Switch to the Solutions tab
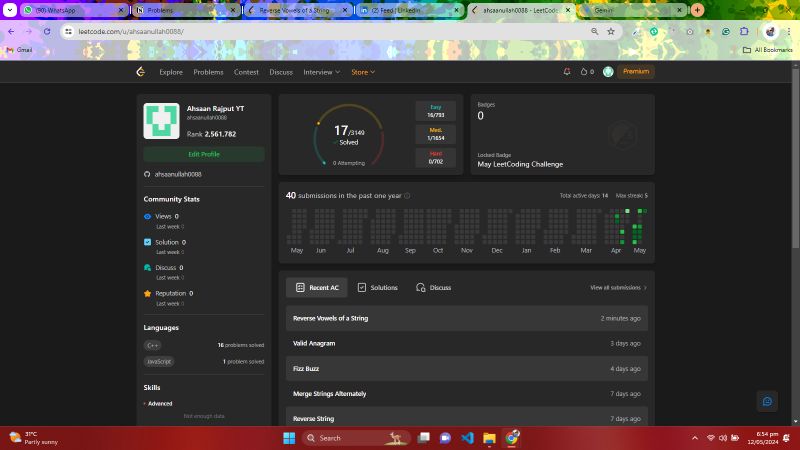 pyautogui.click(x=378, y=288)
